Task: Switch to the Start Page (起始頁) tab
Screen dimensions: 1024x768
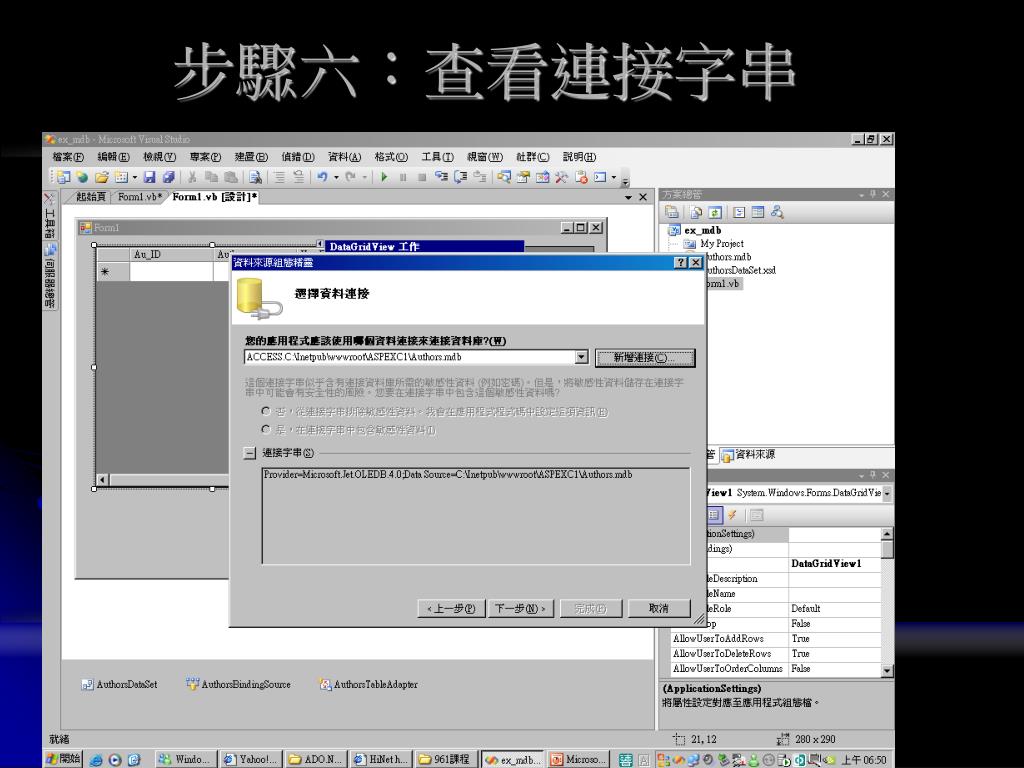Action: (x=90, y=197)
